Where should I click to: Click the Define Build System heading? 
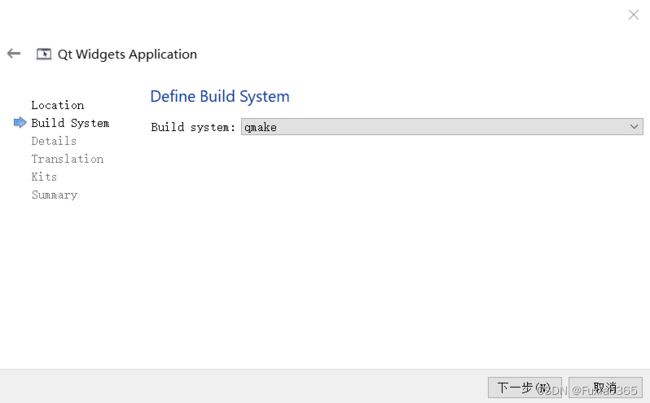(220, 97)
